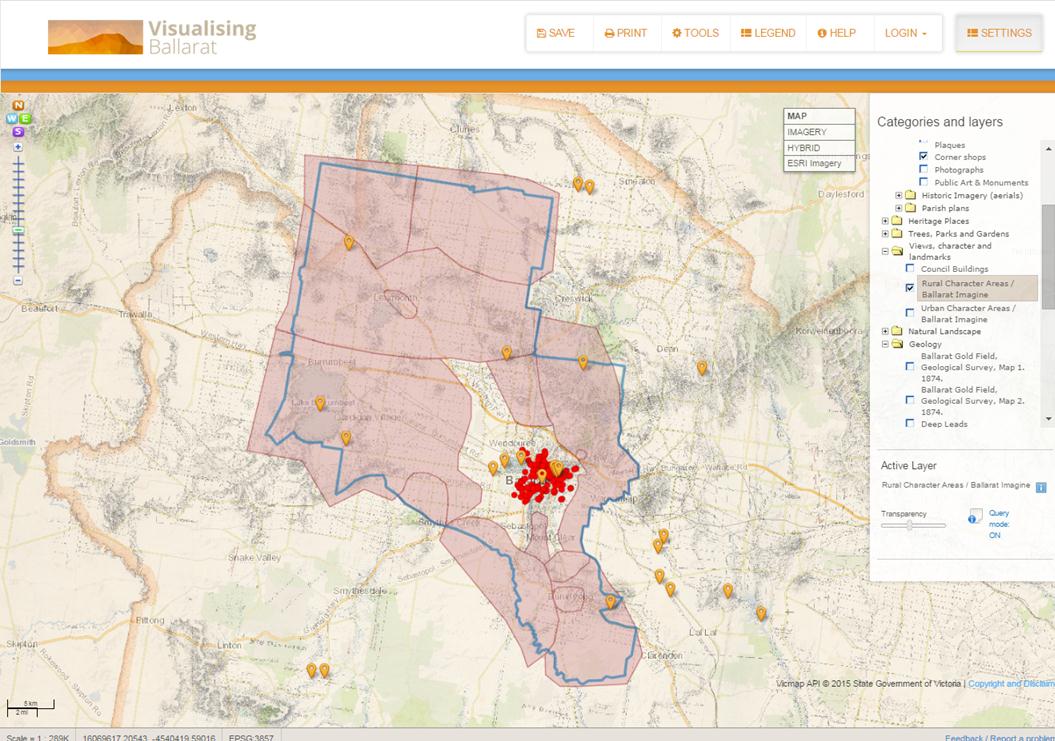Viewport: 1055px width, 741px height.
Task: Select the Rural Character Areas layer row
Action: [x=977, y=289]
